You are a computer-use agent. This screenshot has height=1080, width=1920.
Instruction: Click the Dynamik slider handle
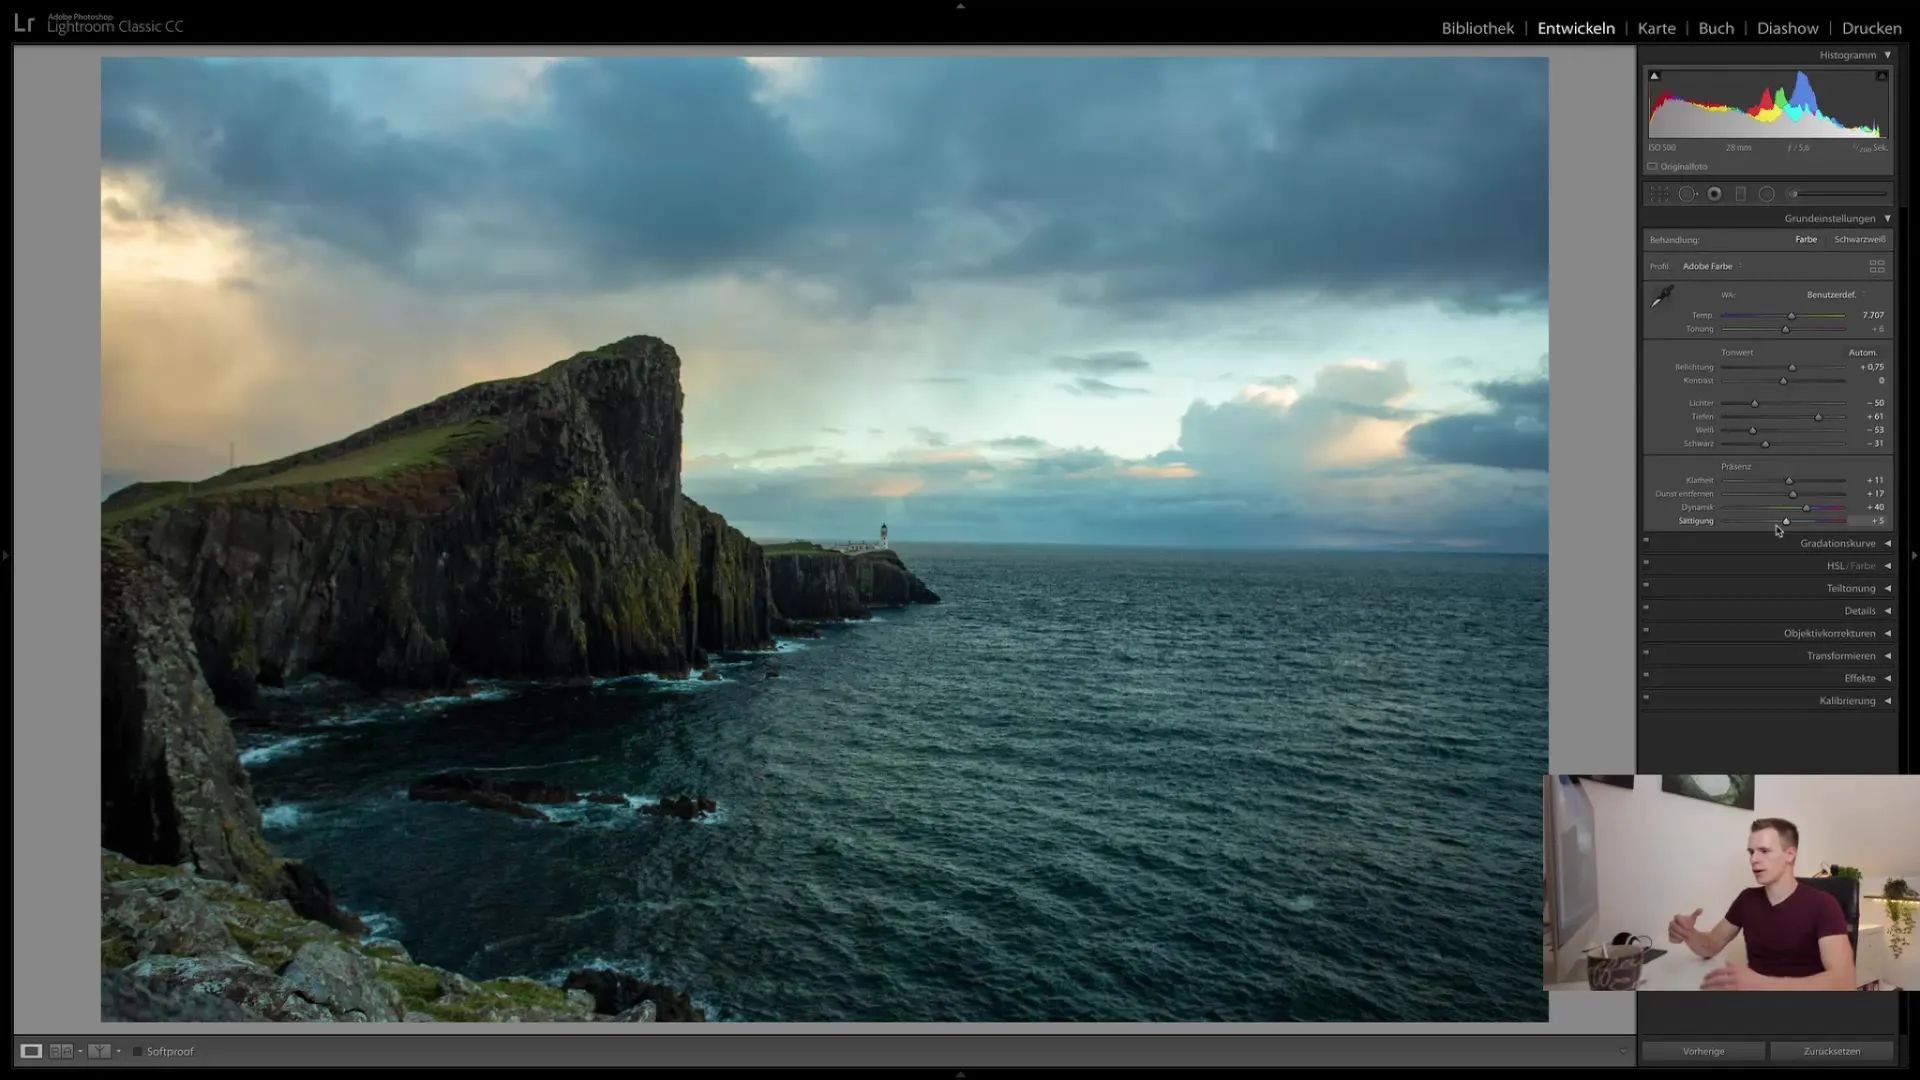coord(1806,508)
